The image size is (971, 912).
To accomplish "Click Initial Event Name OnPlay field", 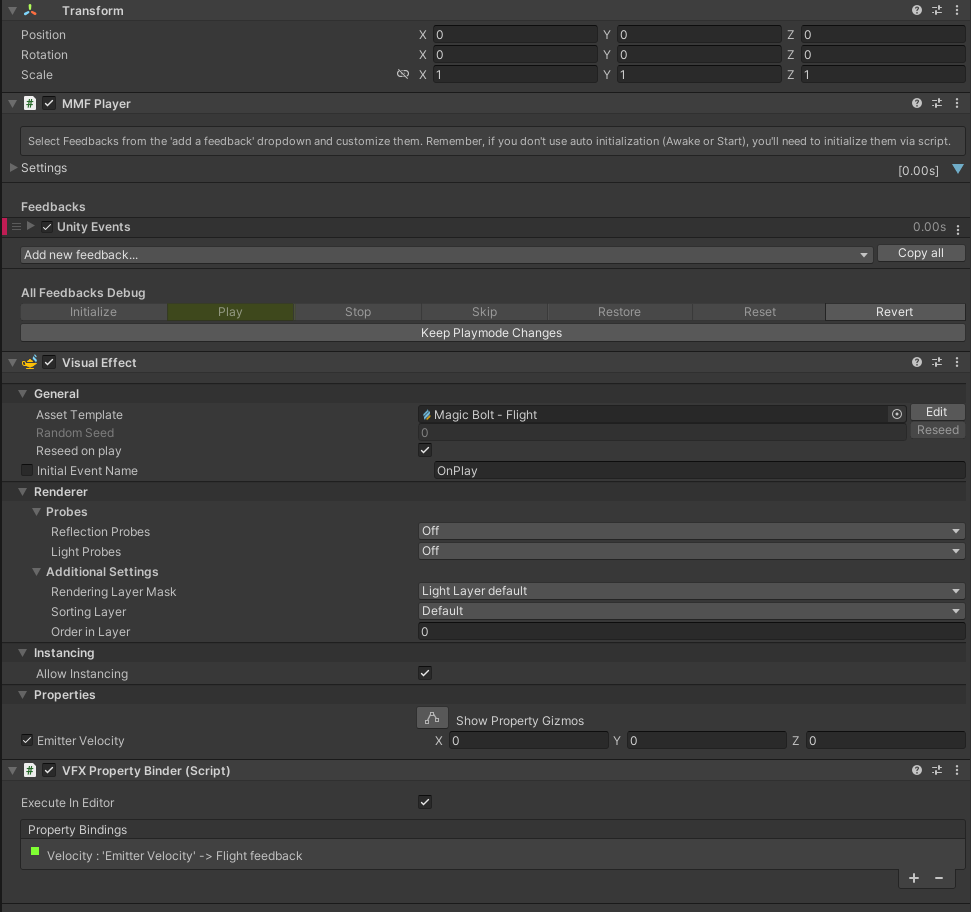I will [699, 471].
